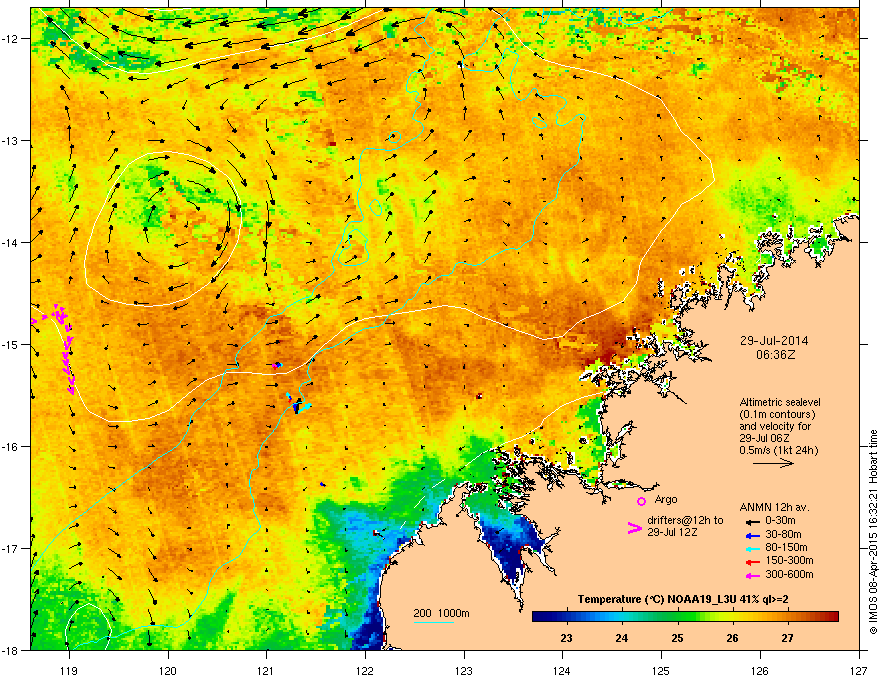Click the colorbar tick label 23
This screenshot has height=680, width=880.
567,638
